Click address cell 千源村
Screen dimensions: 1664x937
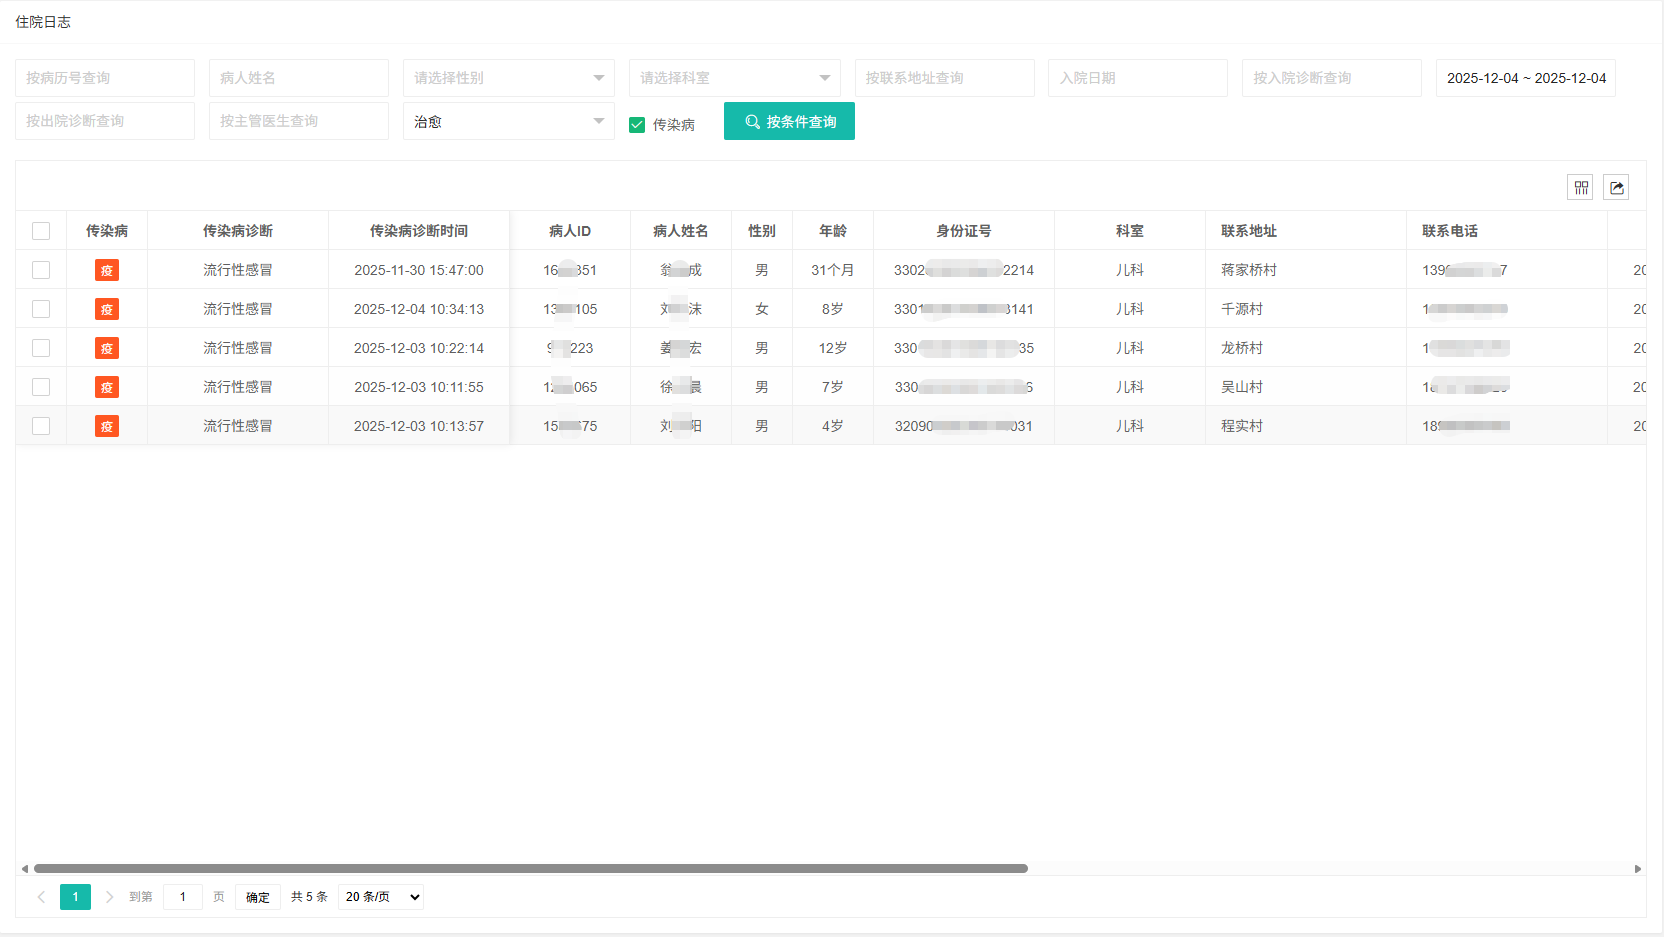tap(1242, 309)
